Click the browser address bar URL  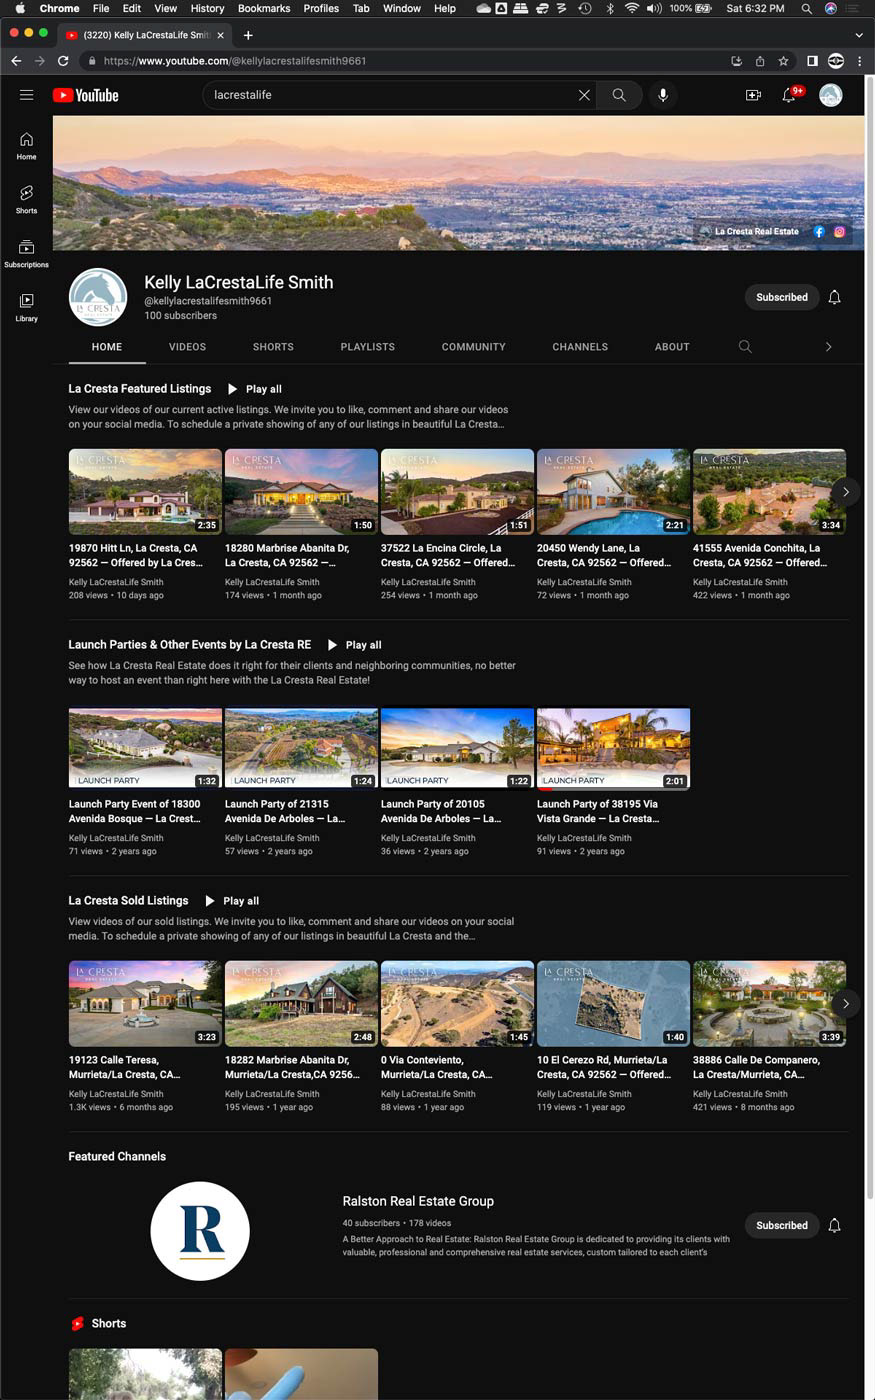(x=235, y=61)
